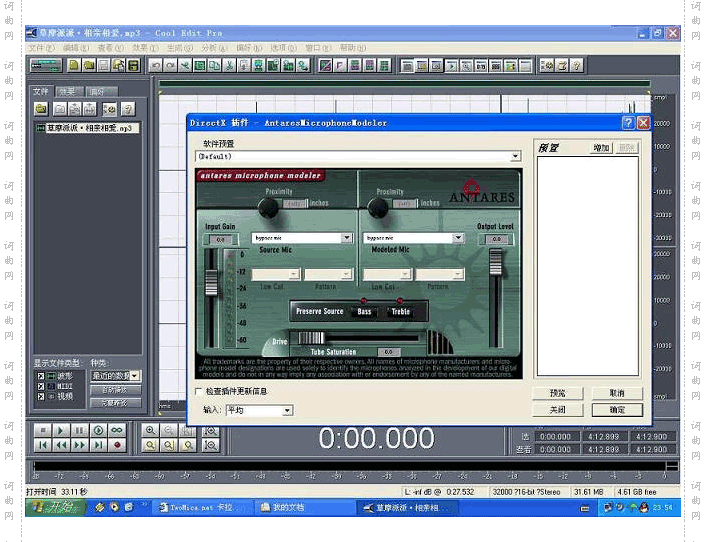Screen dimensions: 706x542
Task: Click the Fast Forward double-arrow button
Action: (x=80, y=445)
